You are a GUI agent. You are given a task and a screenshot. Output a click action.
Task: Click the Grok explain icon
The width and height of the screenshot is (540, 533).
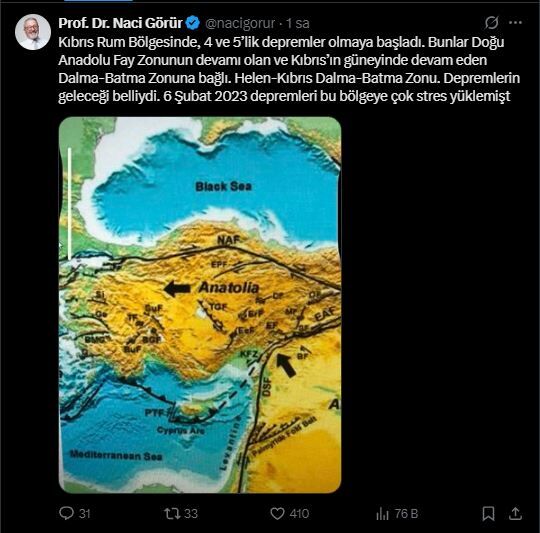coord(491,23)
